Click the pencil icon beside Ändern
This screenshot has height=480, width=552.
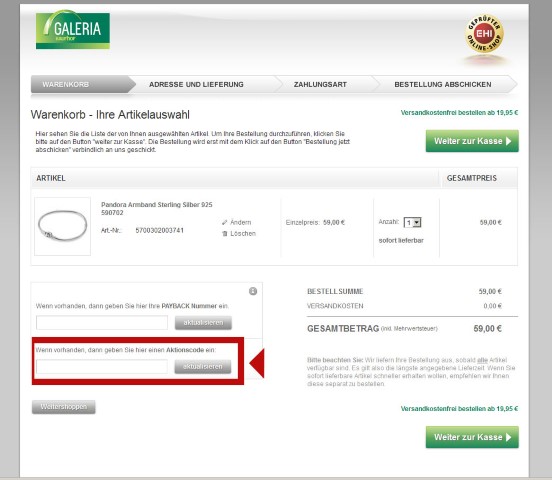pos(225,223)
